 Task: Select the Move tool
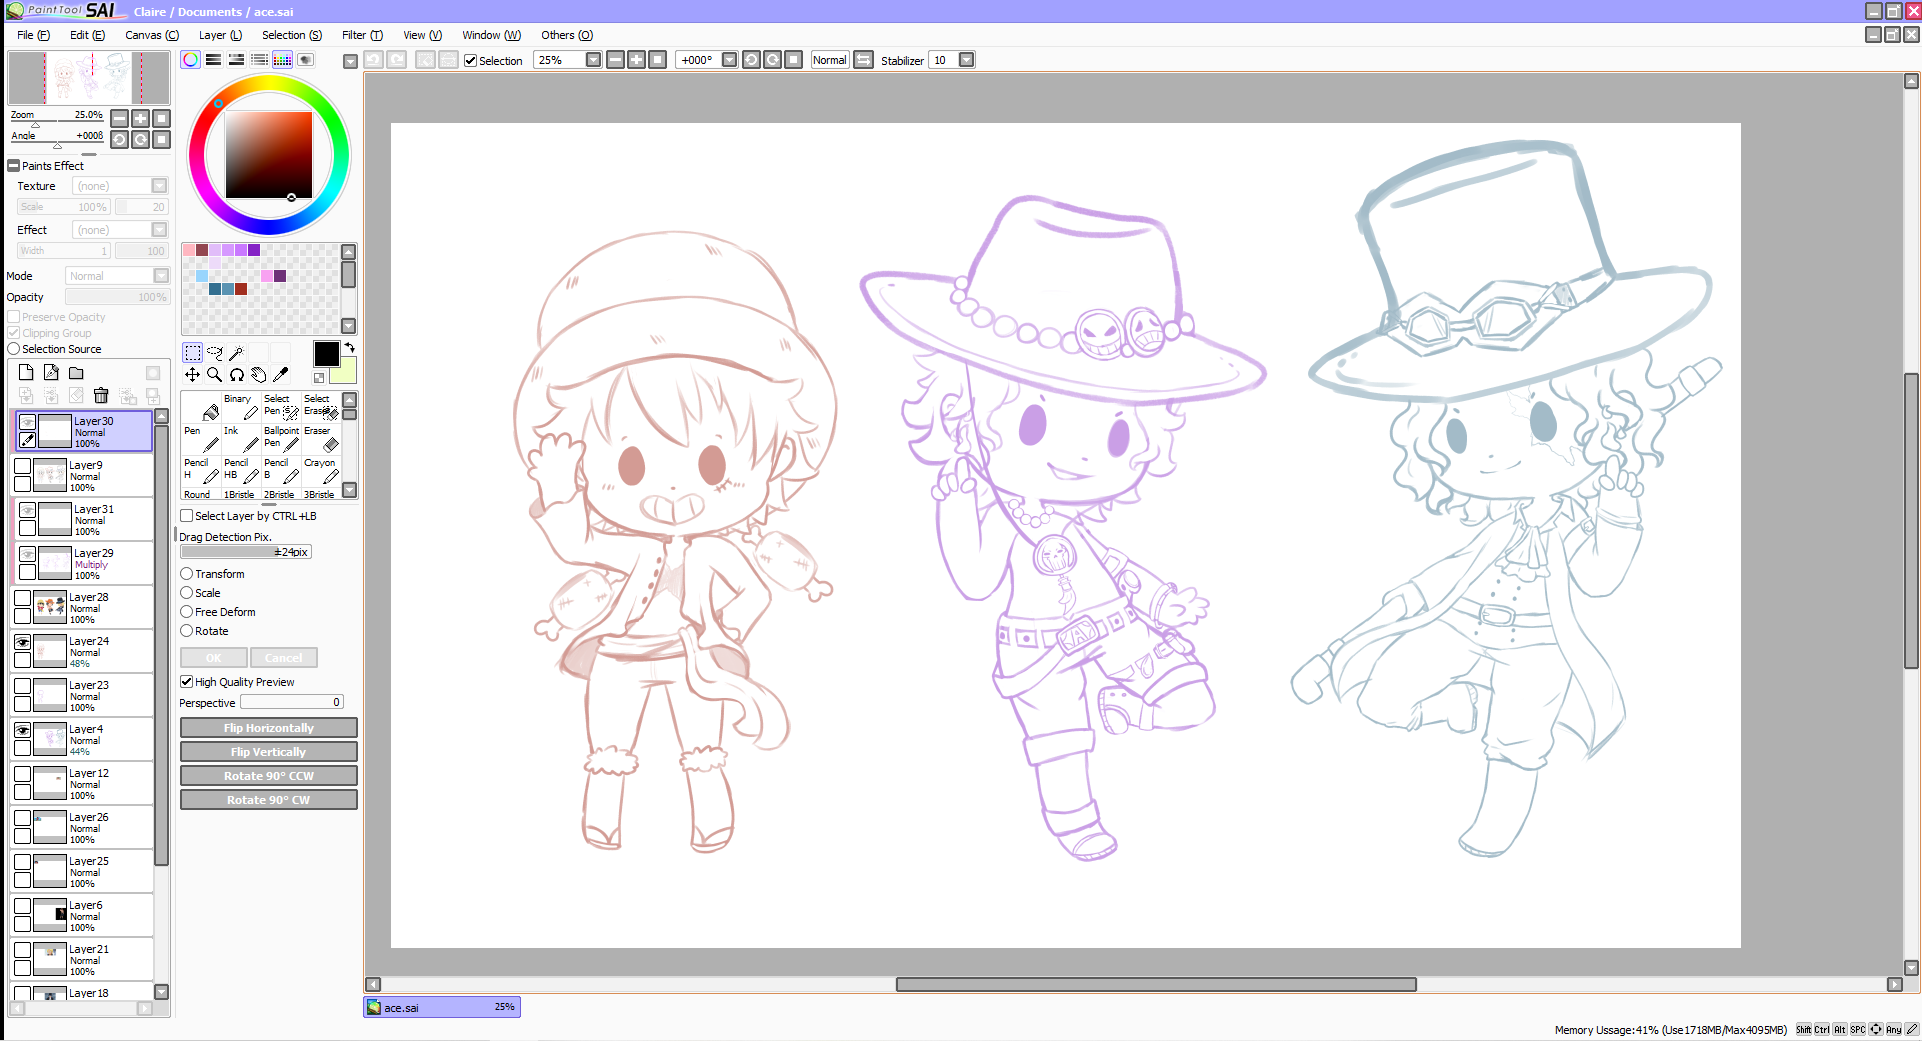point(192,374)
